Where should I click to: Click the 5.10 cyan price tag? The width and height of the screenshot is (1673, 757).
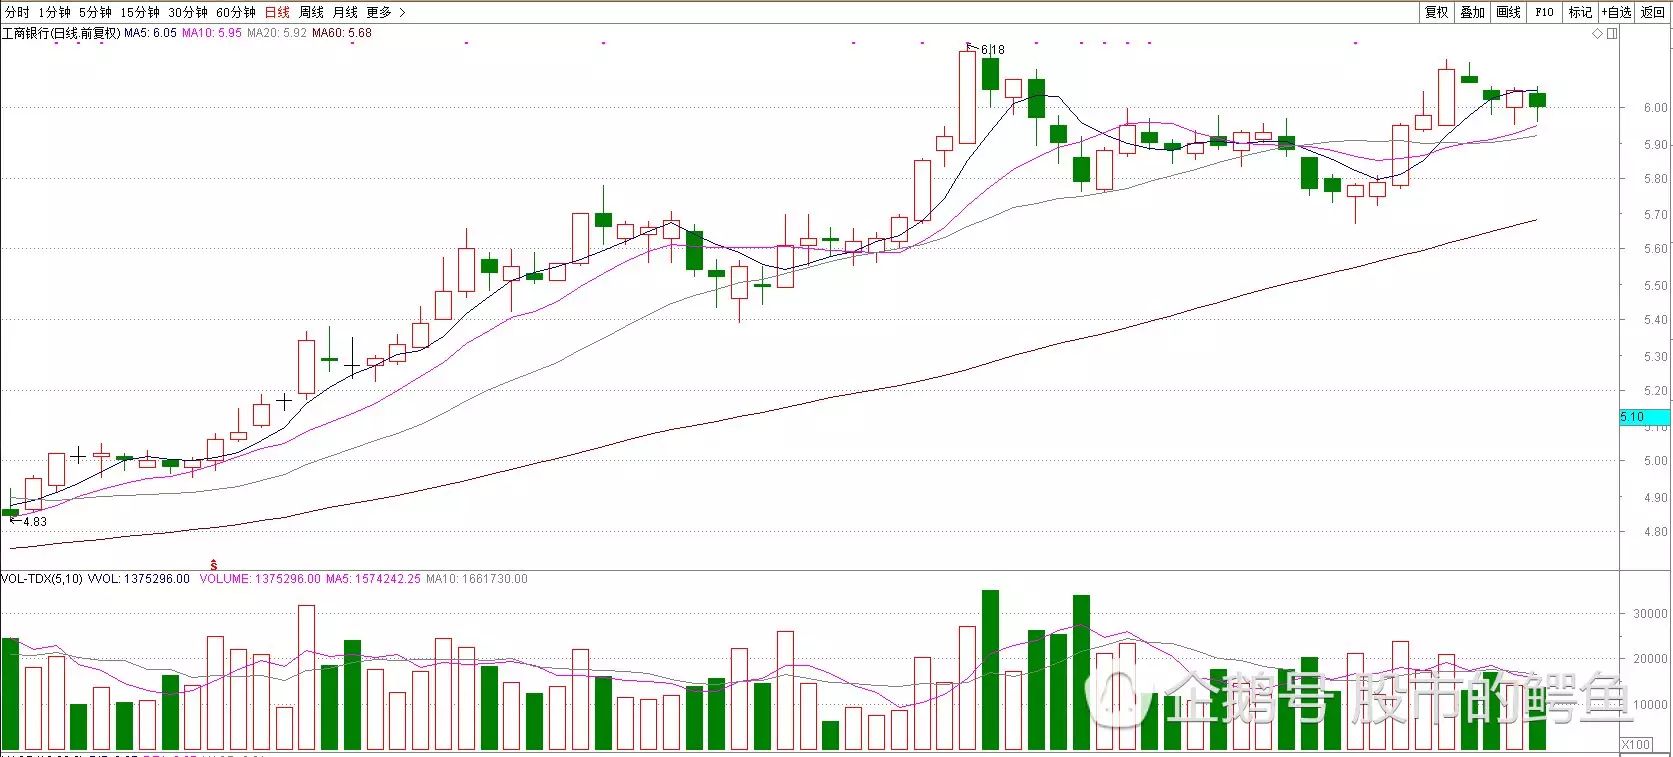click(x=1644, y=417)
